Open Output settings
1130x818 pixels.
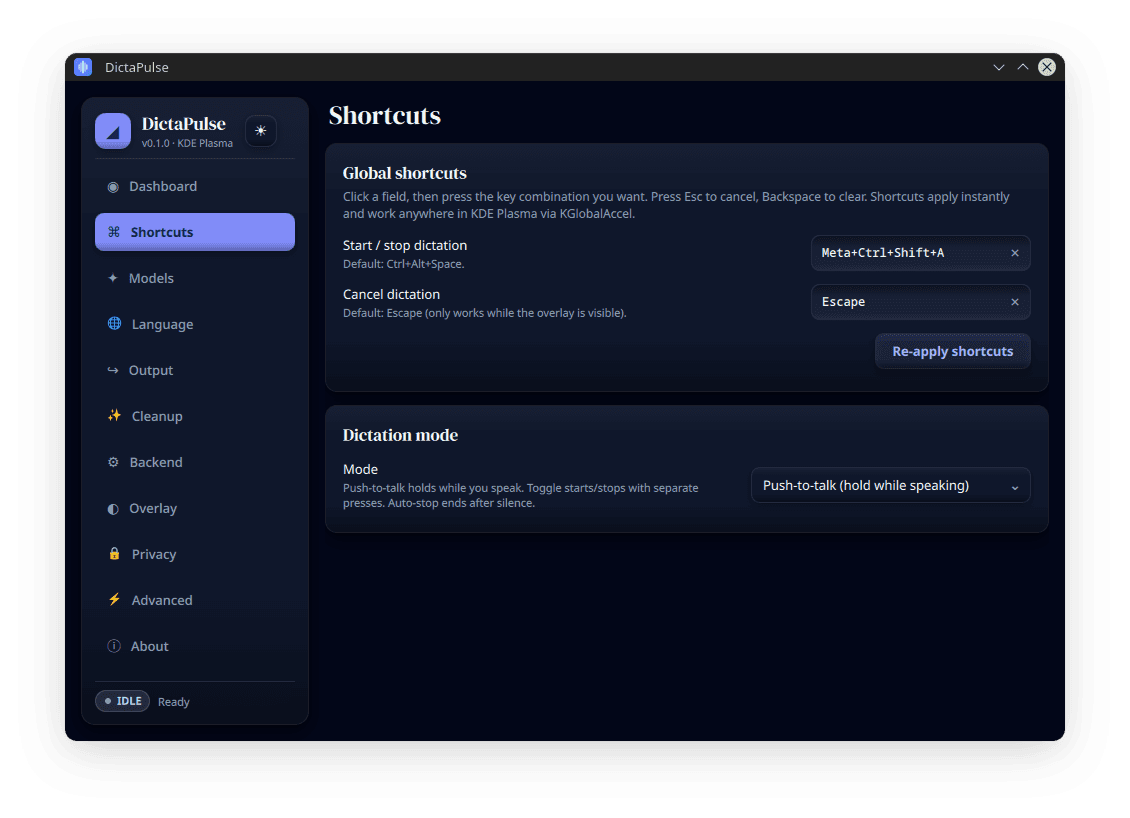point(195,370)
